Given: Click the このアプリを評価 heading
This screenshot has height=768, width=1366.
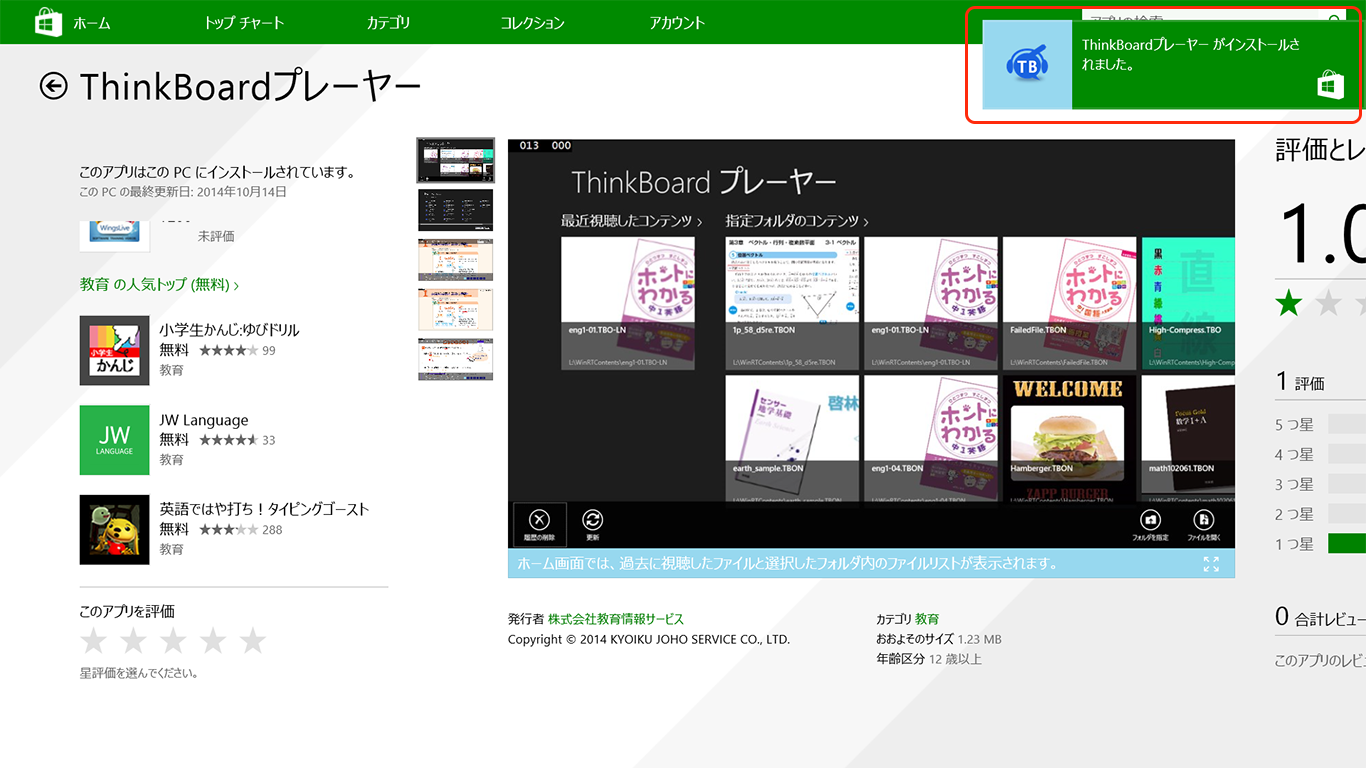Looking at the screenshot, I should [127, 611].
